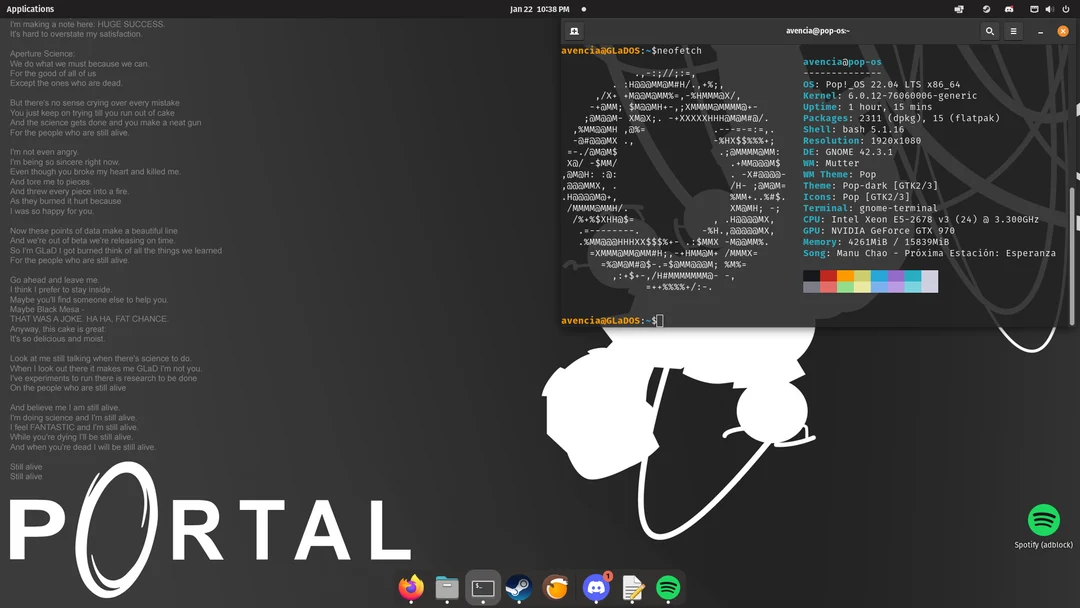Click the terminal search button
Screen dimensions: 1080x608
coord(988,31)
